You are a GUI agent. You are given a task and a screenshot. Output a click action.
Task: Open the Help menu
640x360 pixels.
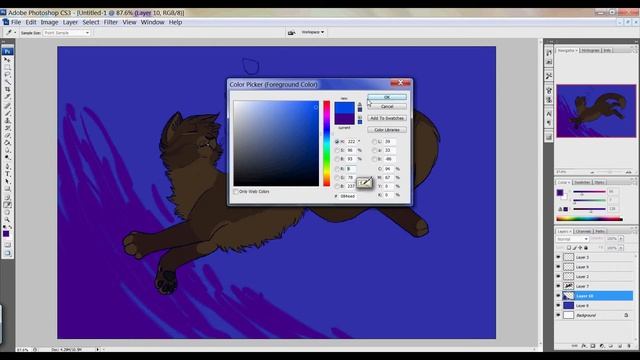click(176, 22)
